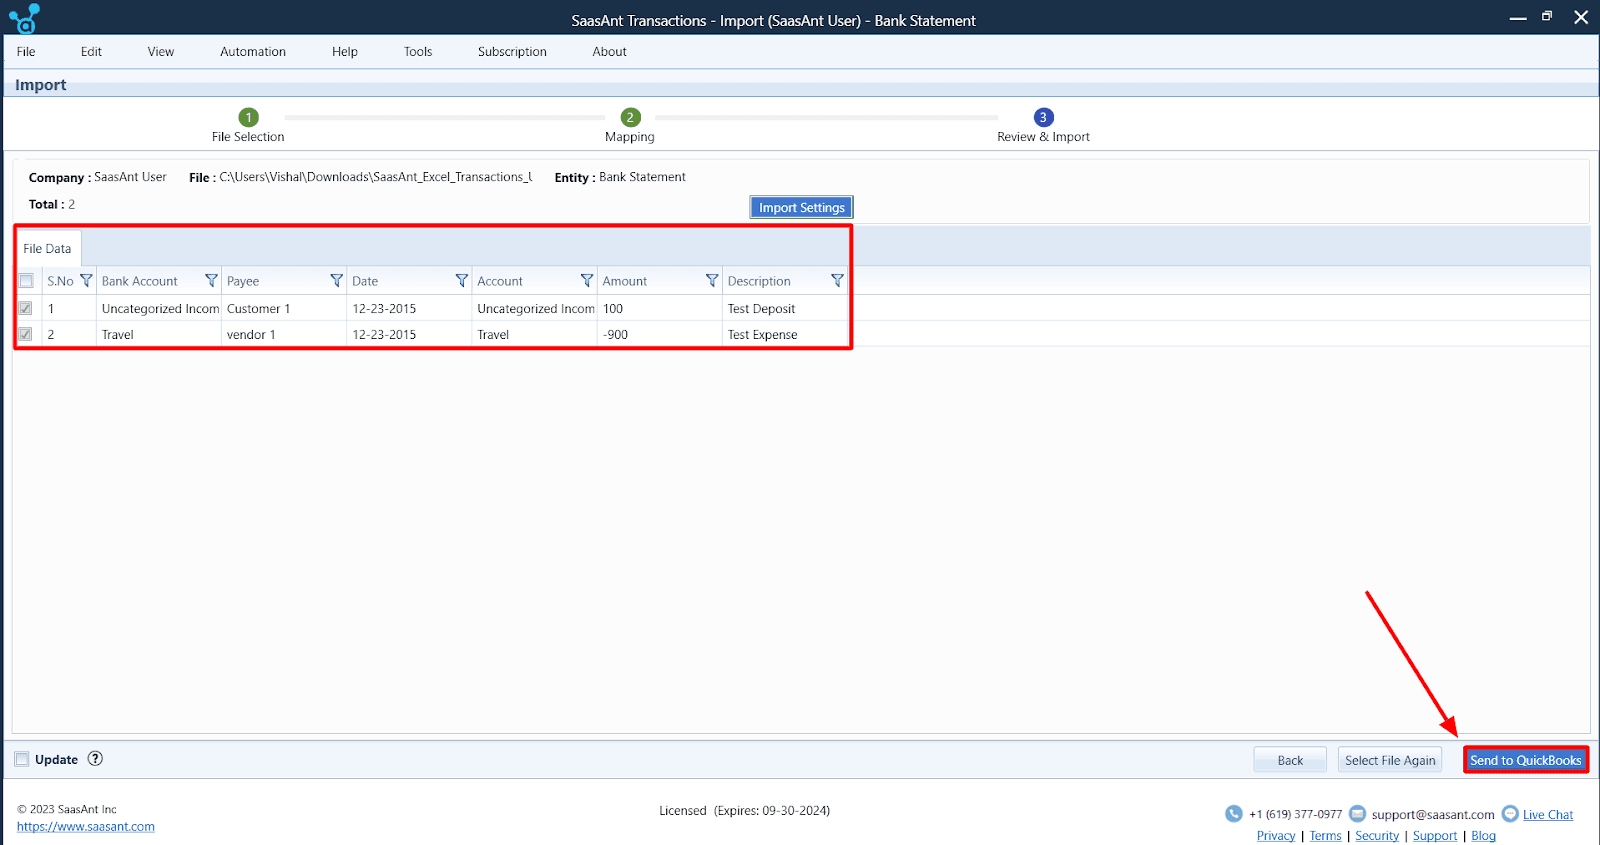Click the support@saasant.com email text
Viewport: 1600px width, 845px height.
(1433, 815)
